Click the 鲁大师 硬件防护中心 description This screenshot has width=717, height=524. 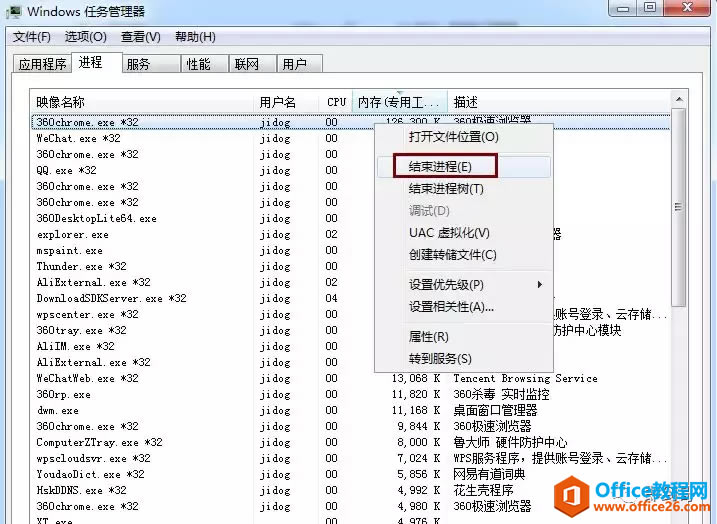[x=510, y=442]
